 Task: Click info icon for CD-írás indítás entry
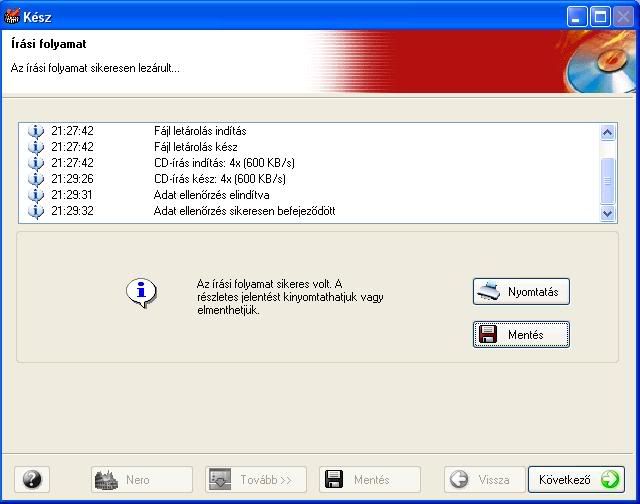(x=37, y=163)
